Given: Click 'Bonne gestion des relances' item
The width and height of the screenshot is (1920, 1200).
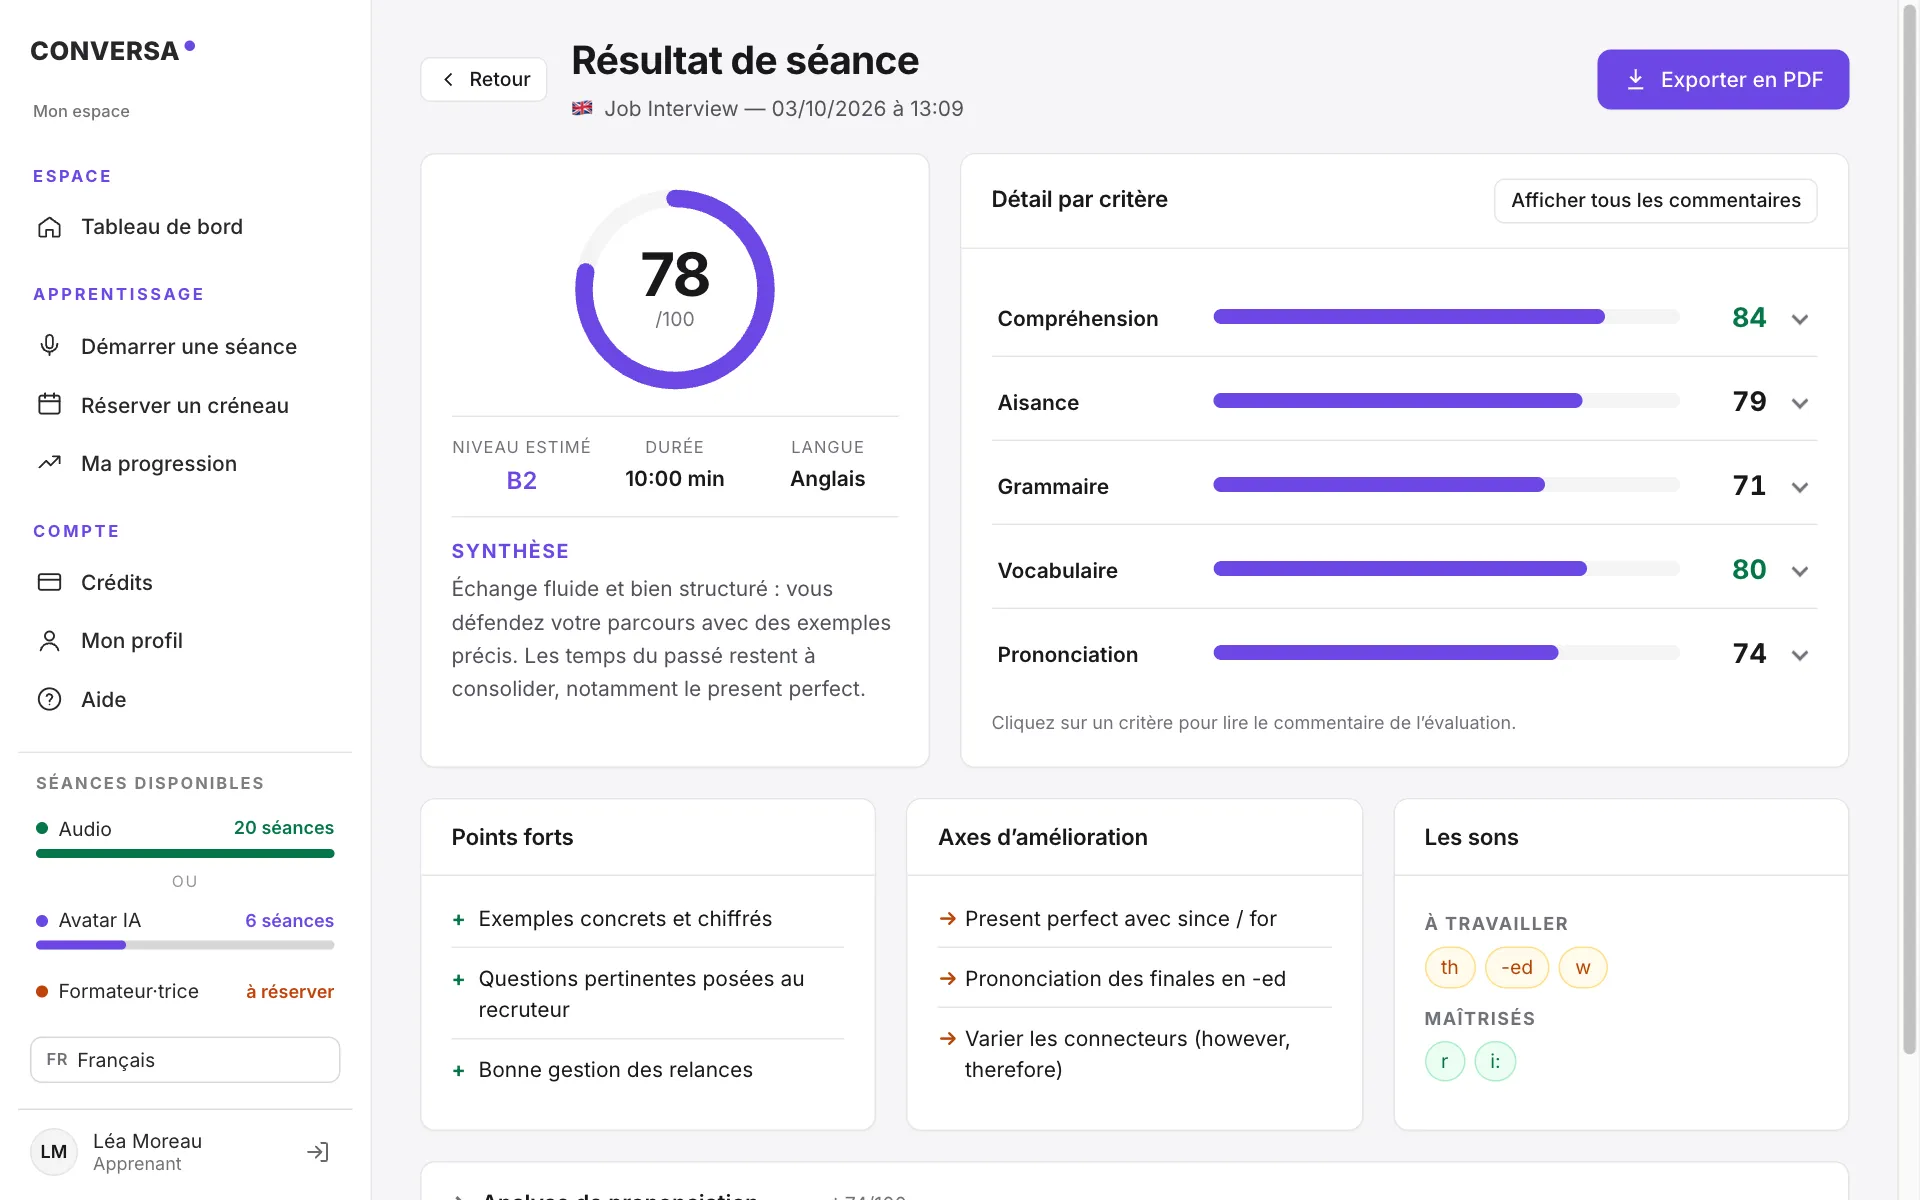Looking at the screenshot, I should (x=615, y=1070).
